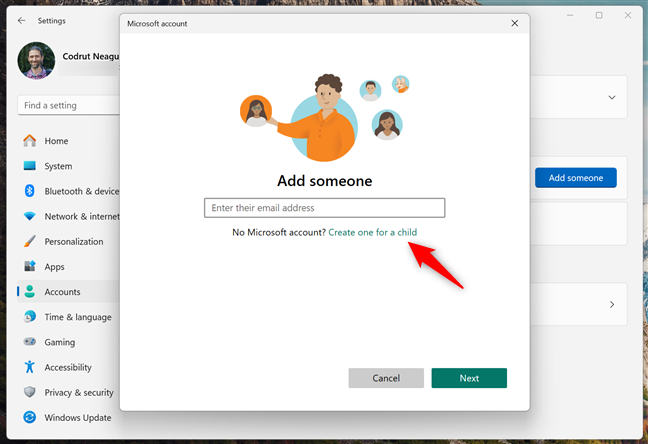Click the Personalization paintbrush icon
This screenshot has width=648, height=444.
coord(30,241)
